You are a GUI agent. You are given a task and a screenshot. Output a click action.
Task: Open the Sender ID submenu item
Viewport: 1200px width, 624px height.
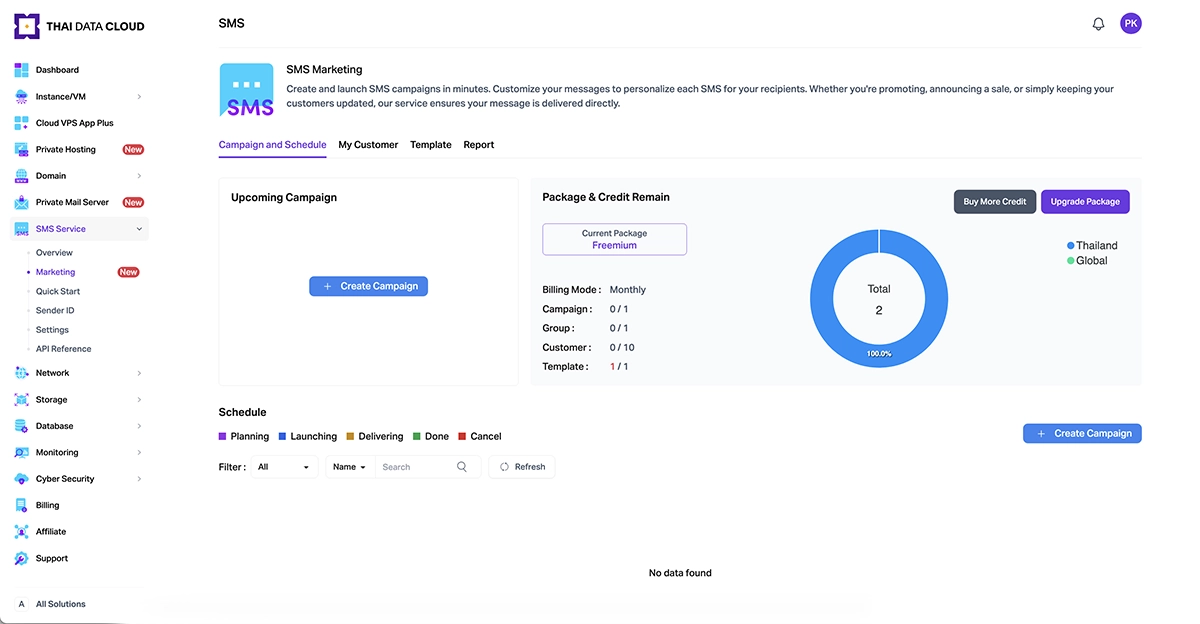click(x=55, y=310)
